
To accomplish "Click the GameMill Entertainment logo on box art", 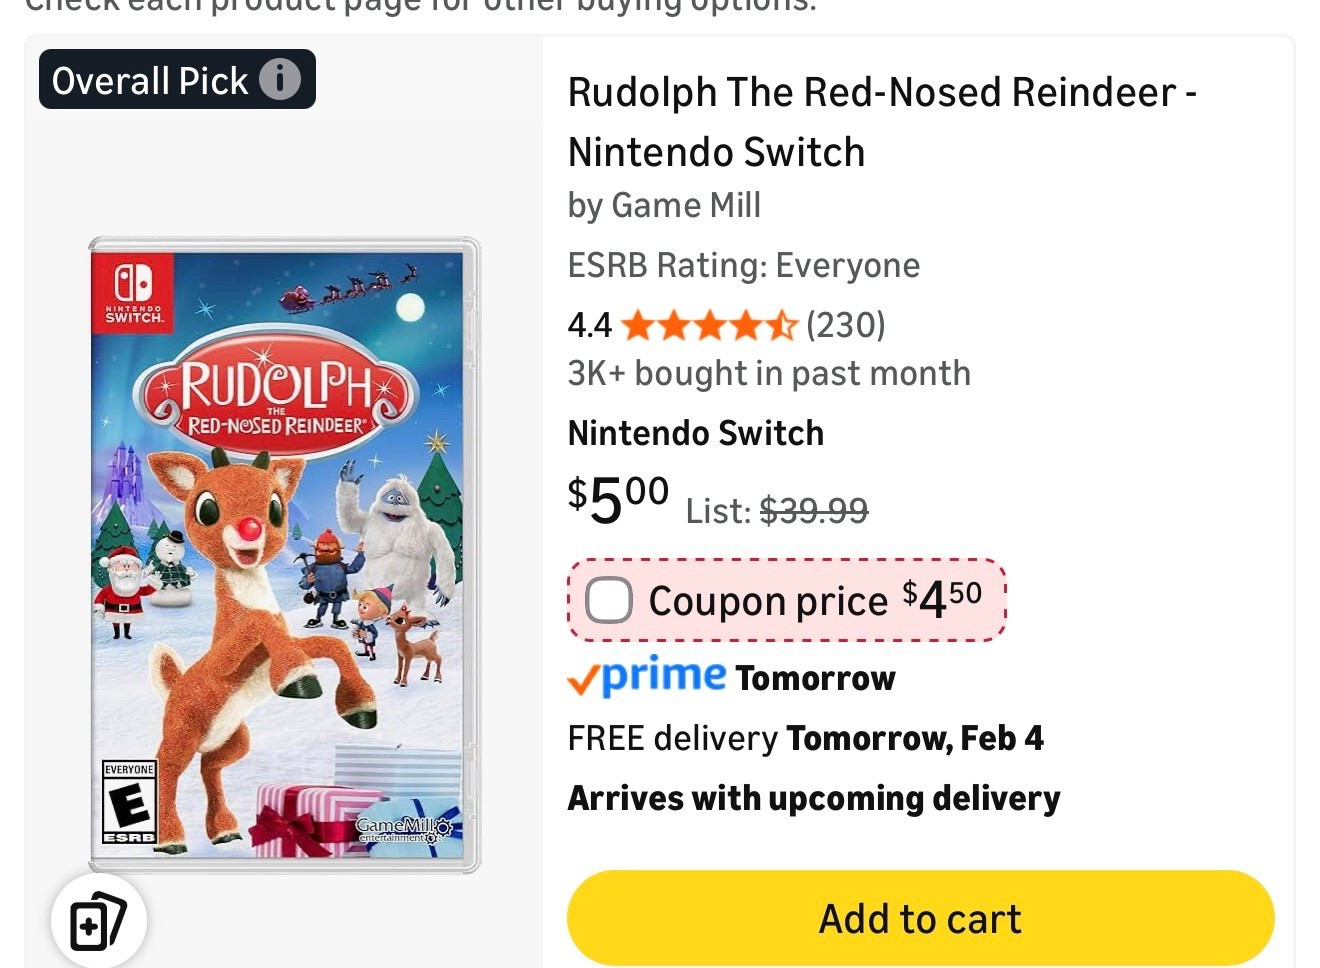I will point(404,828).
